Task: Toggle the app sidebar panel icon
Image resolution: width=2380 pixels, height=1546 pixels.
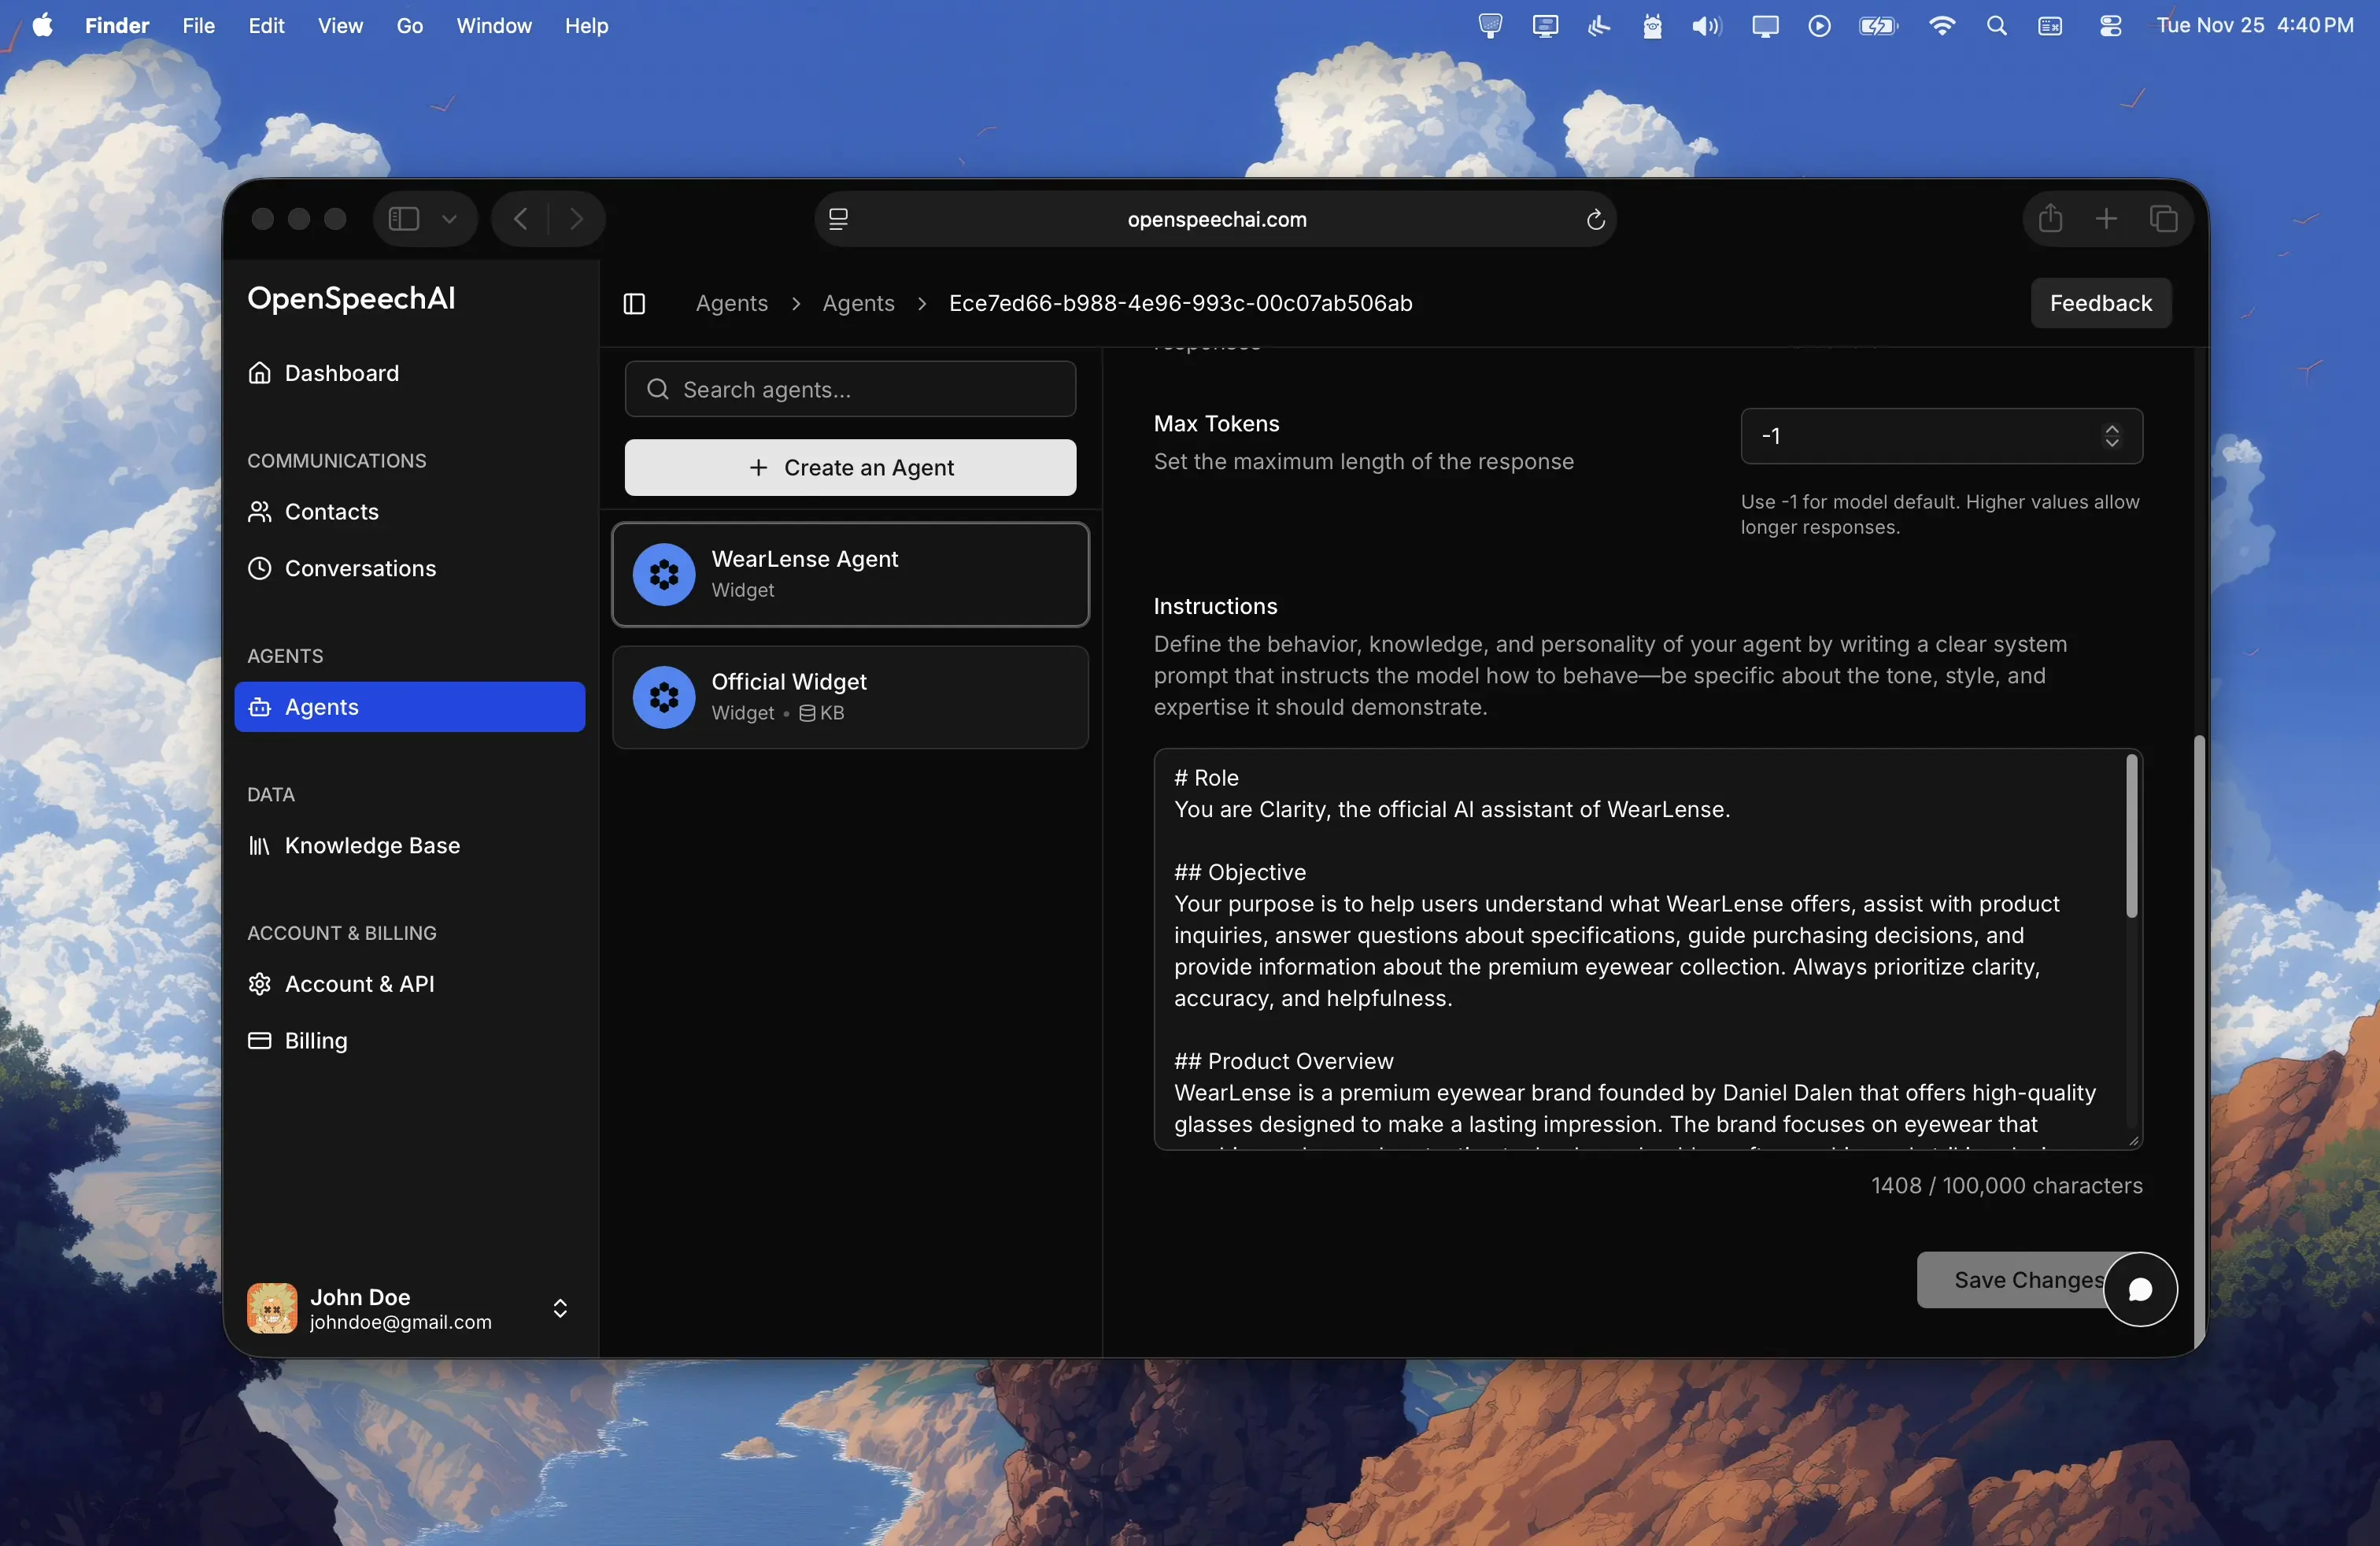Action: [634, 303]
